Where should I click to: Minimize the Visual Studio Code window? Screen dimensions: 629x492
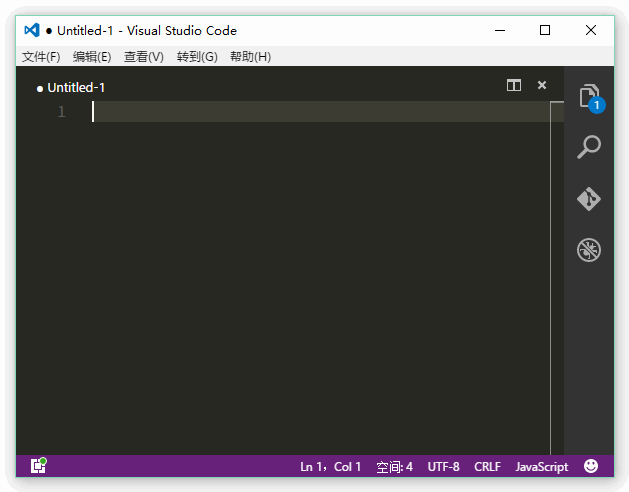500,30
